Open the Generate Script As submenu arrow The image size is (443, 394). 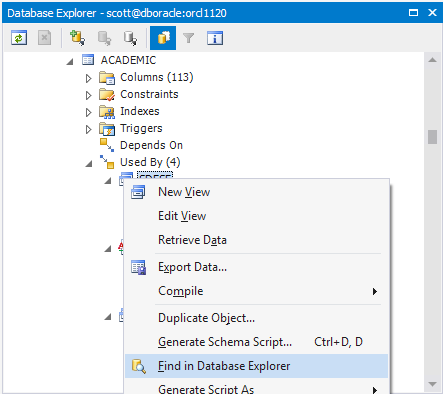[375, 390]
